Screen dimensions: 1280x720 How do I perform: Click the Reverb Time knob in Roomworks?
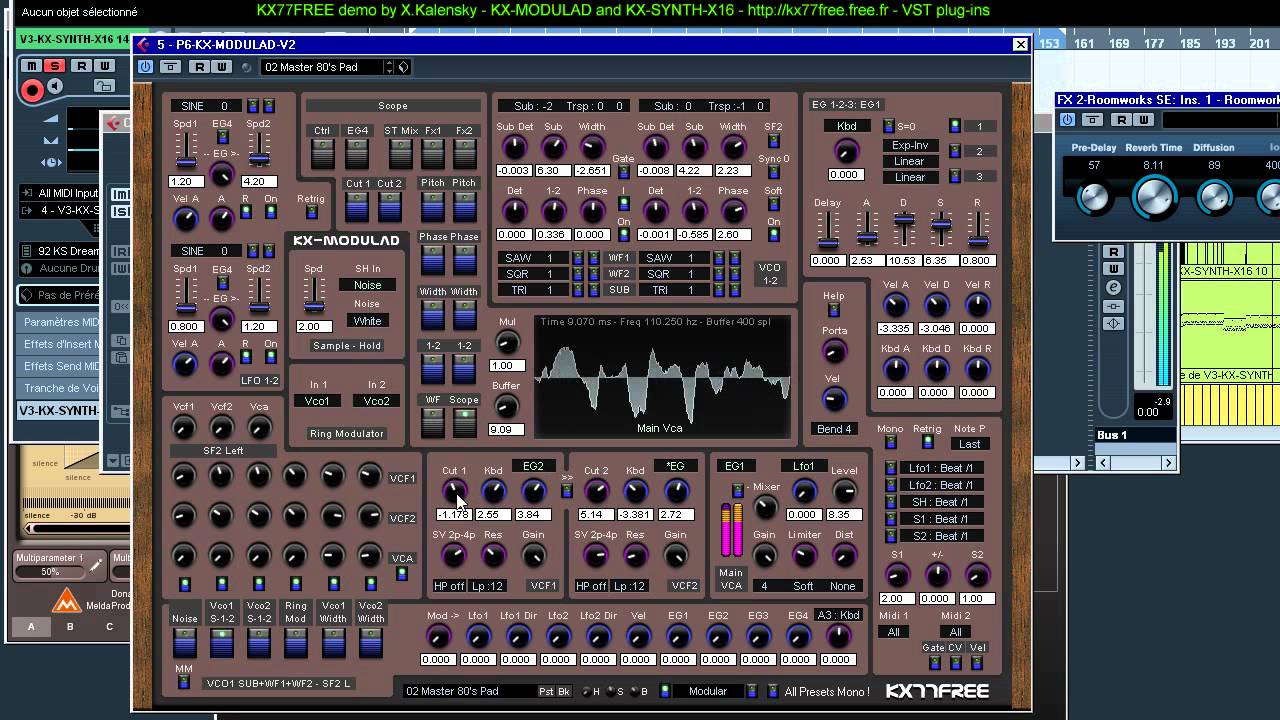[1153, 196]
